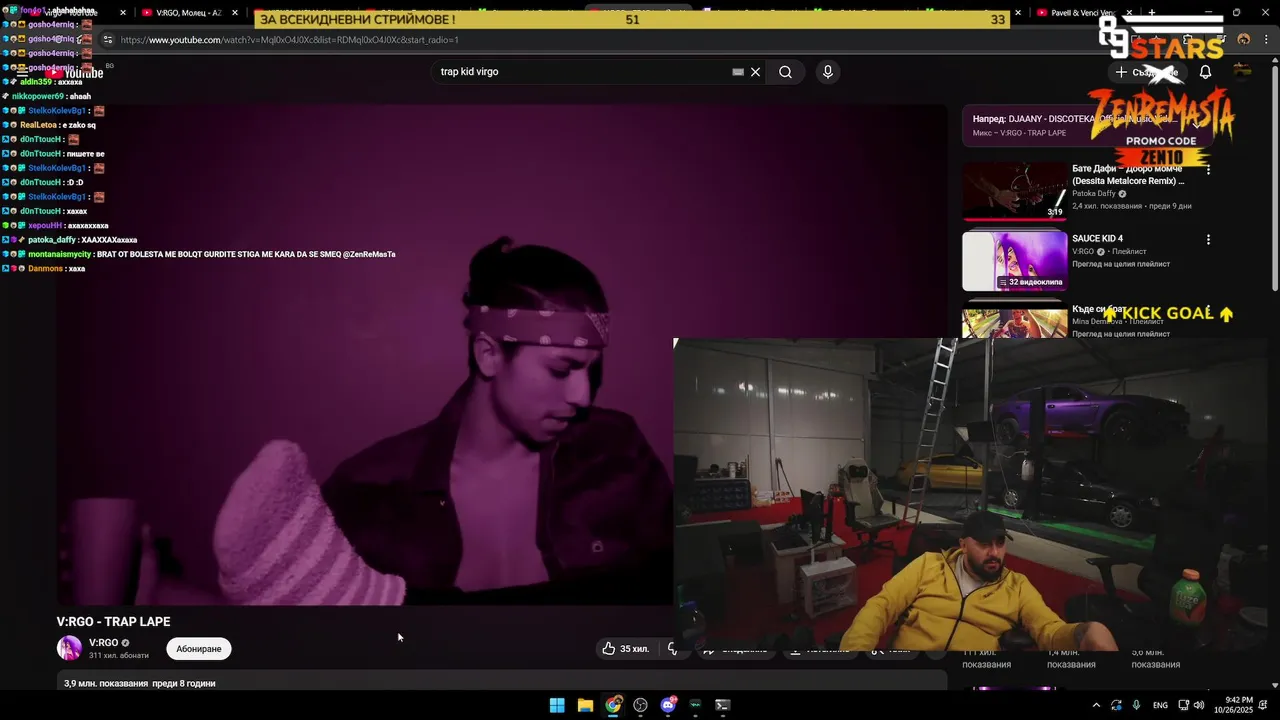Viewport: 1280px width, 720px height.
Task: Click the 'Преглед на целия плейлист' link under SAUCE KID 4
Action: tap(1120, 264)
